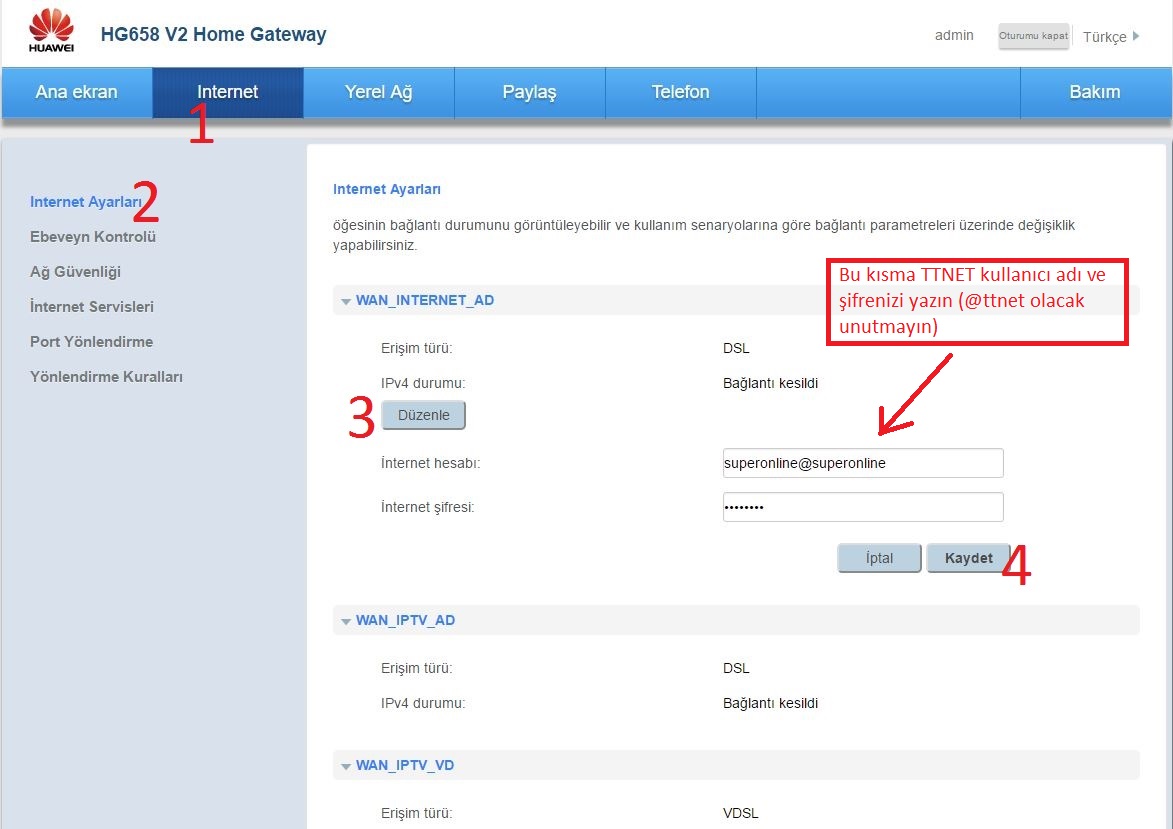
Task: Open Ebeveyn Kontrolü in sidebar
Action: pyautogui.click(x=93, y=236)
